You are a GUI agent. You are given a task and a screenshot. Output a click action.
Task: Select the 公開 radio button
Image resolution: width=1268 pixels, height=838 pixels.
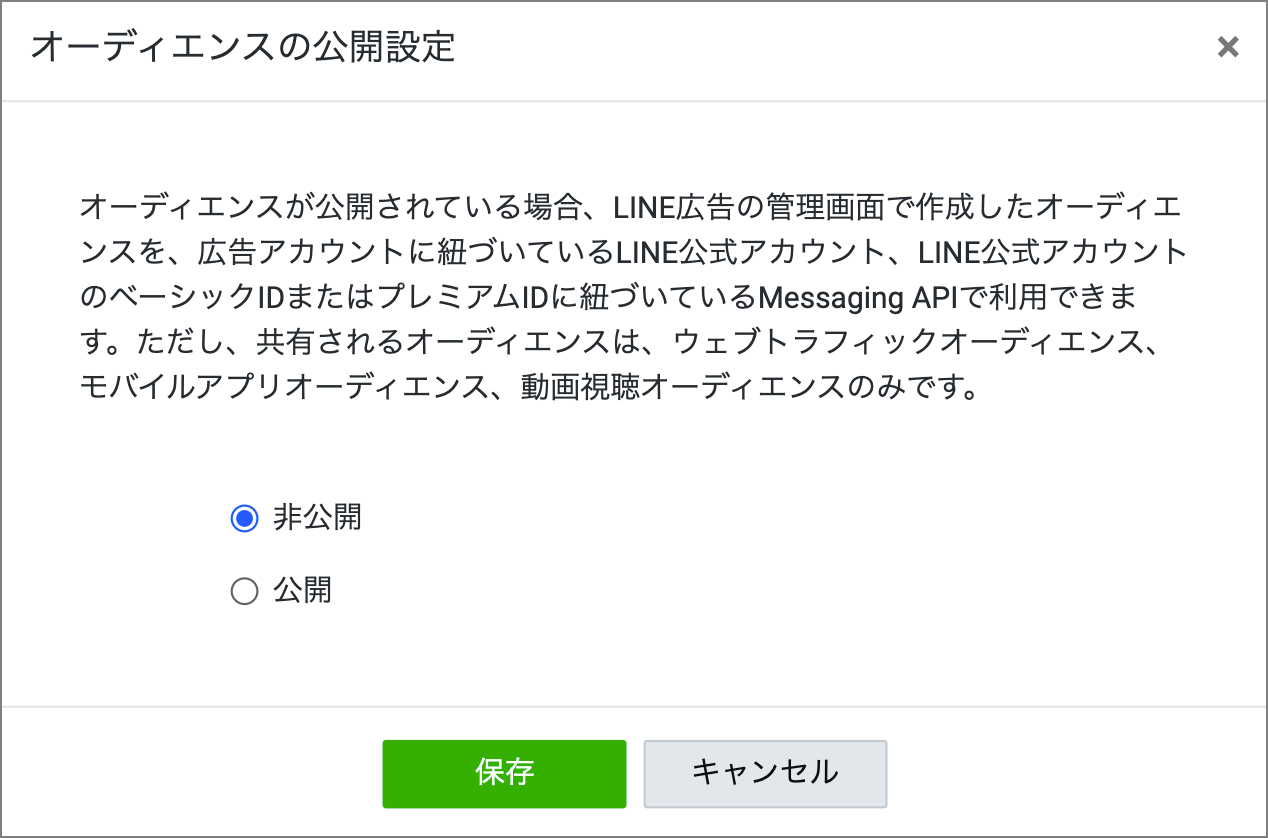click(244, 592)
